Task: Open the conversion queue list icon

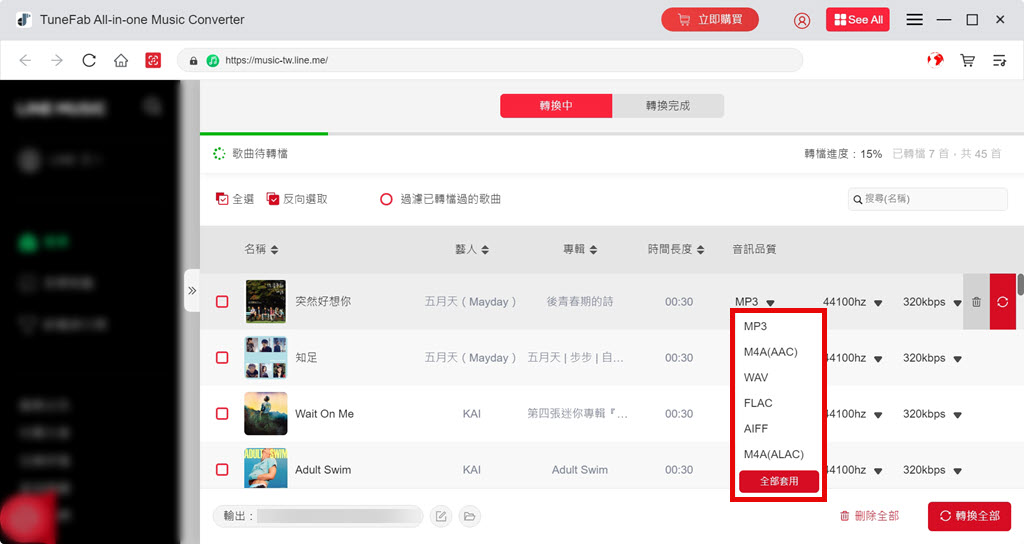Action: (x=999, y=60)
